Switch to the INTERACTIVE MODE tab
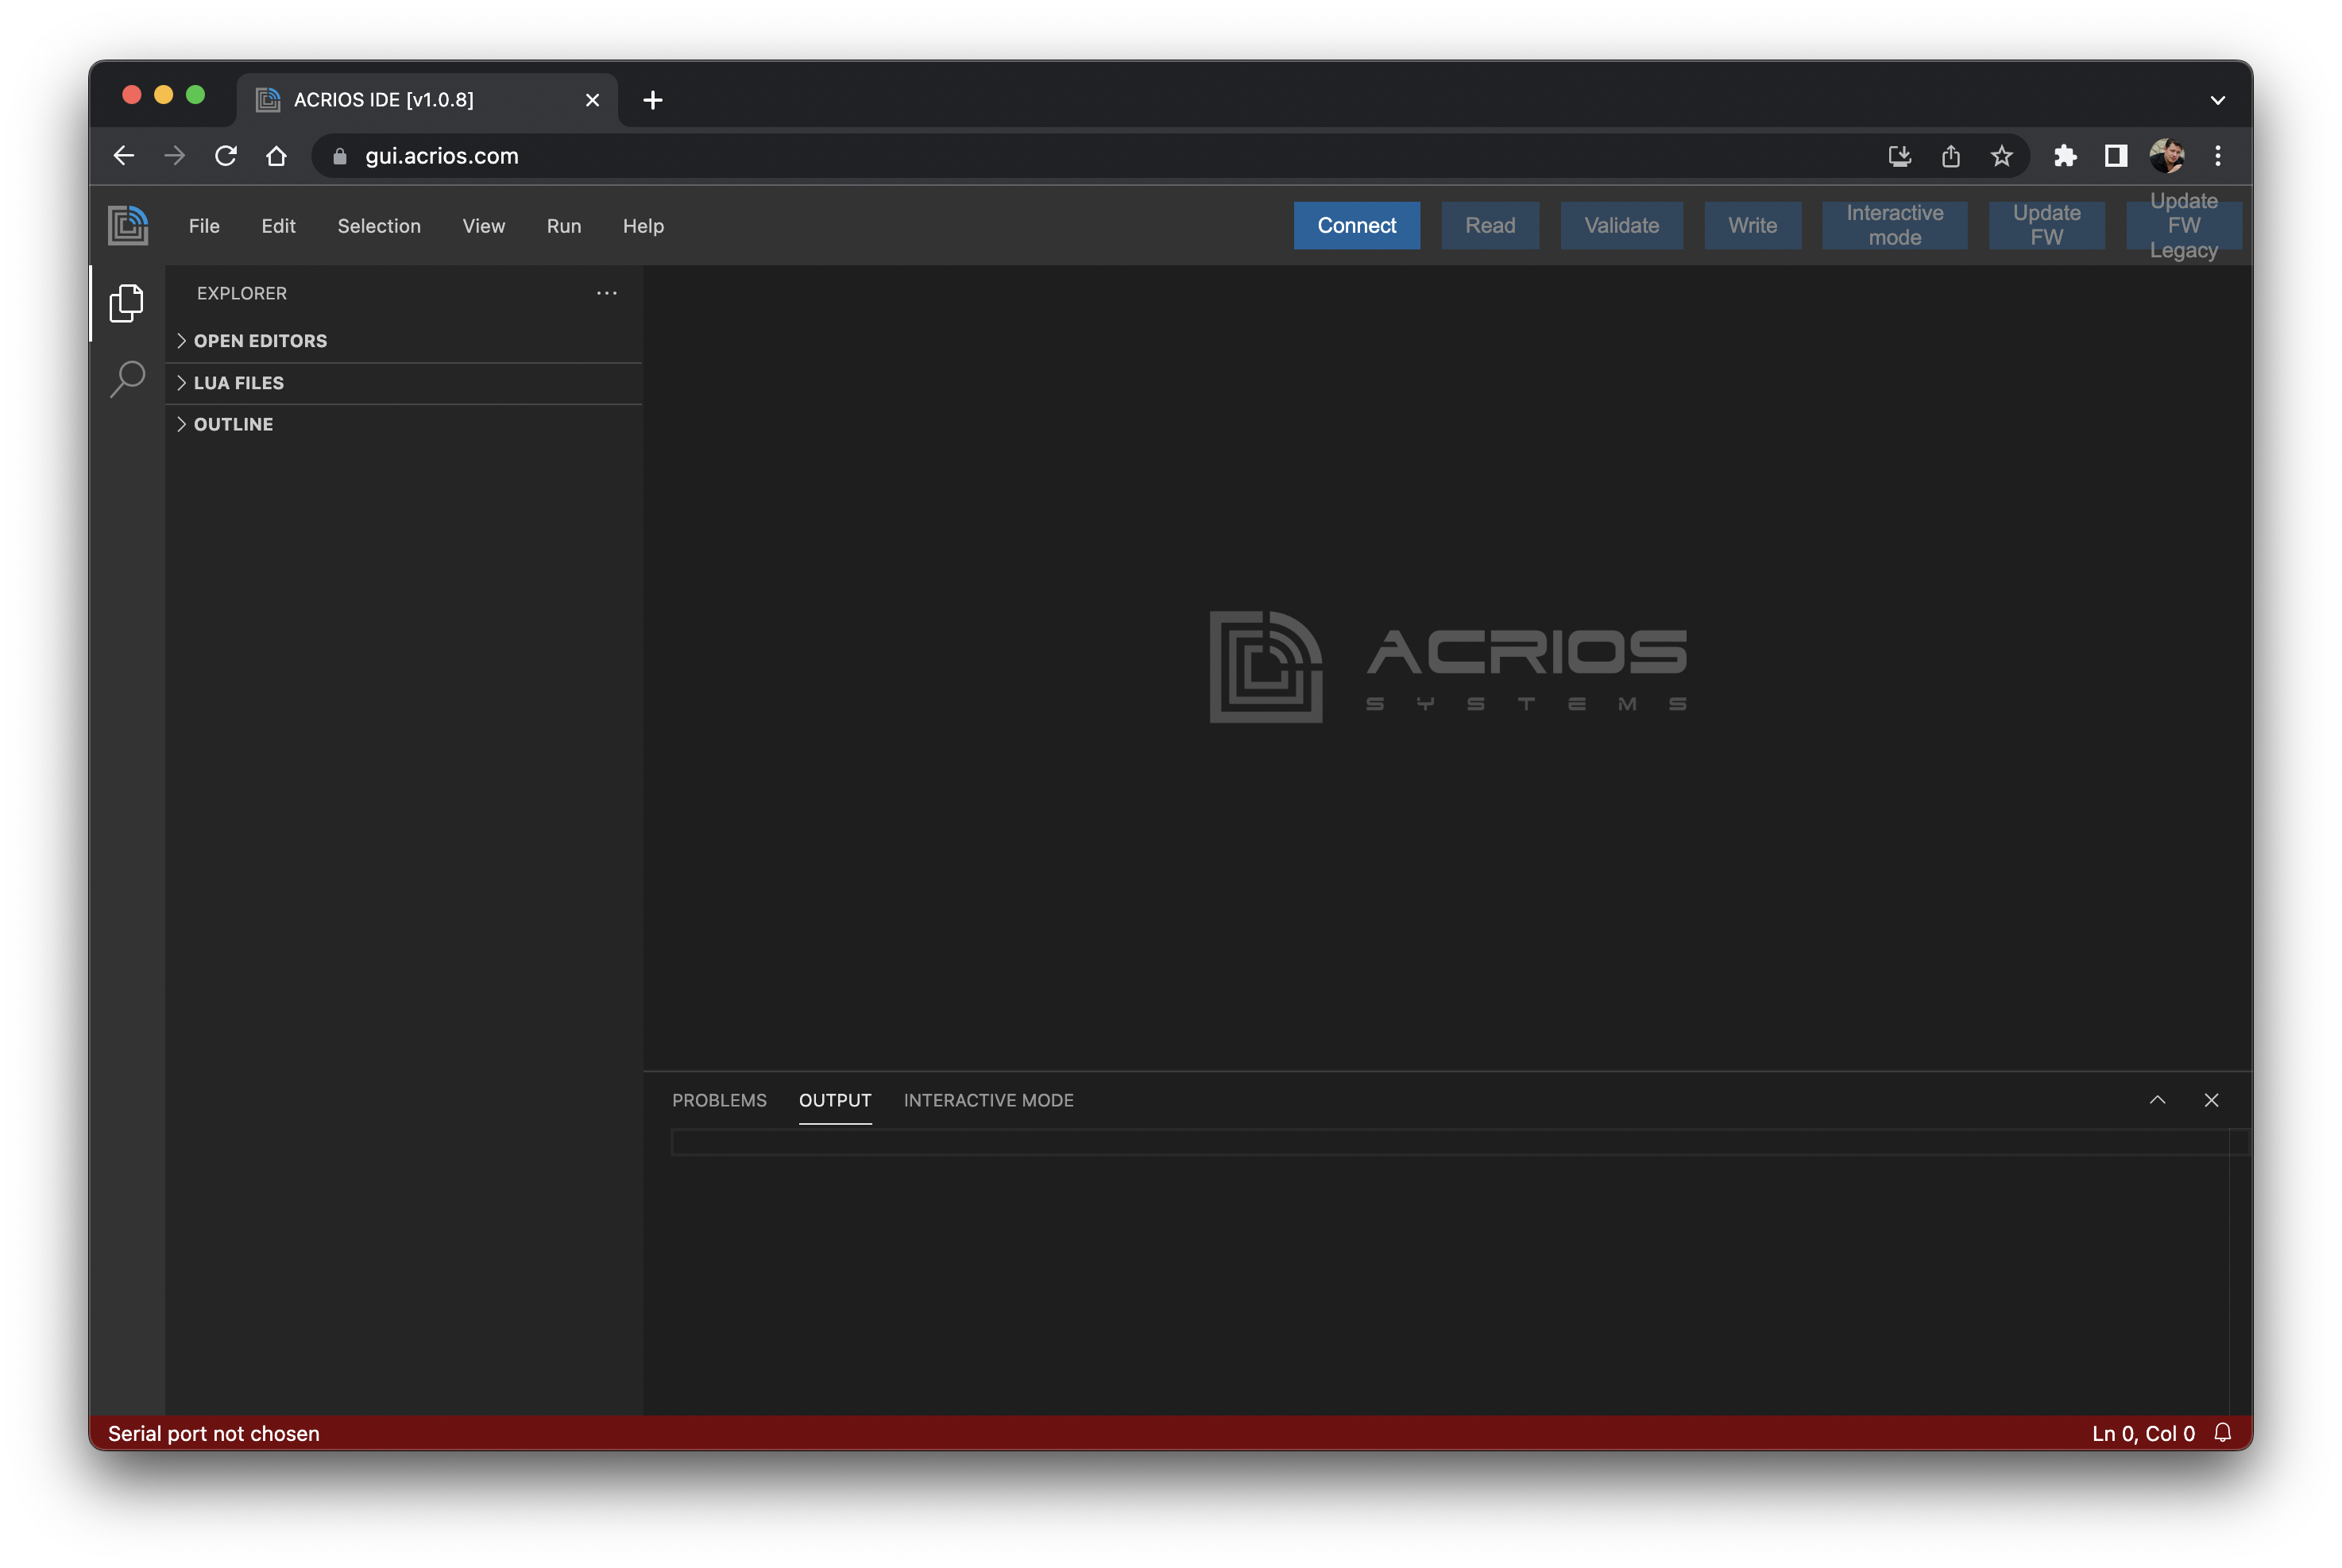 point(988,1100)
